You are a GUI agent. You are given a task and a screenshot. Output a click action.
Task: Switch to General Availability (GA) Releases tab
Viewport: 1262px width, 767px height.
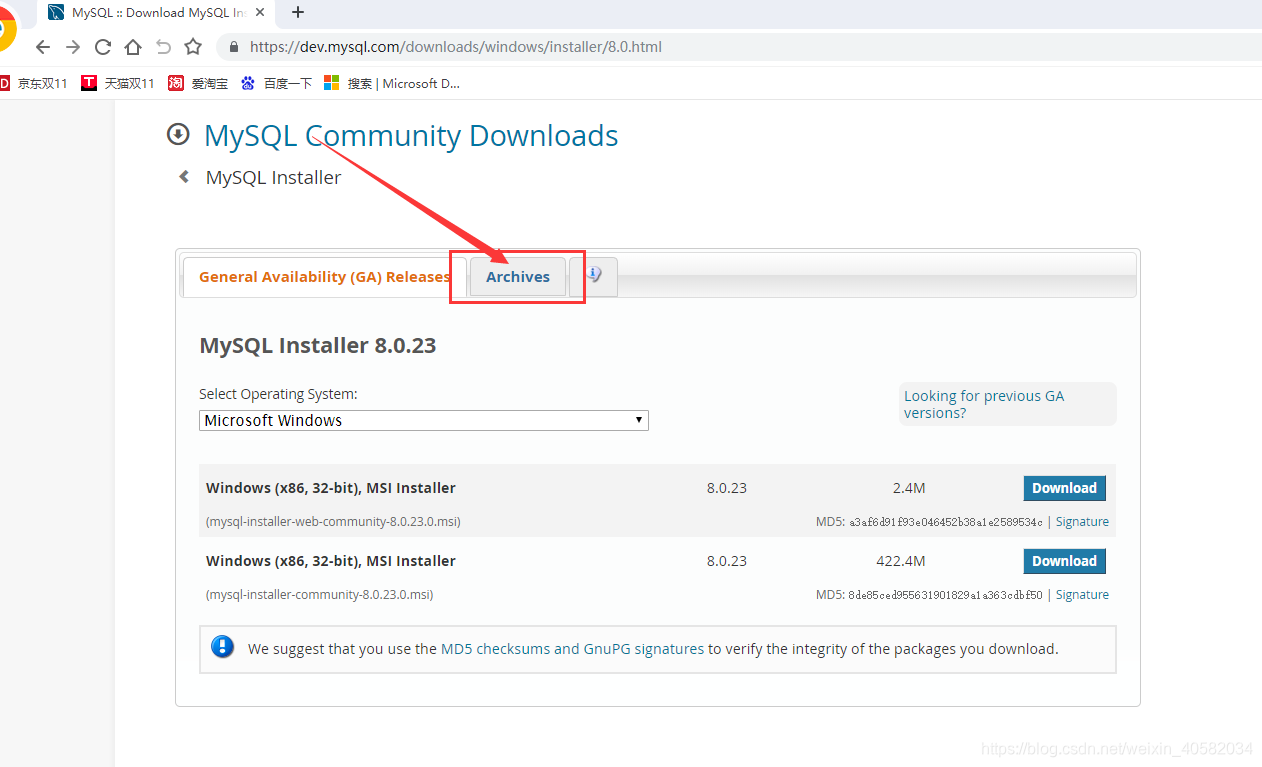point(324,277)
